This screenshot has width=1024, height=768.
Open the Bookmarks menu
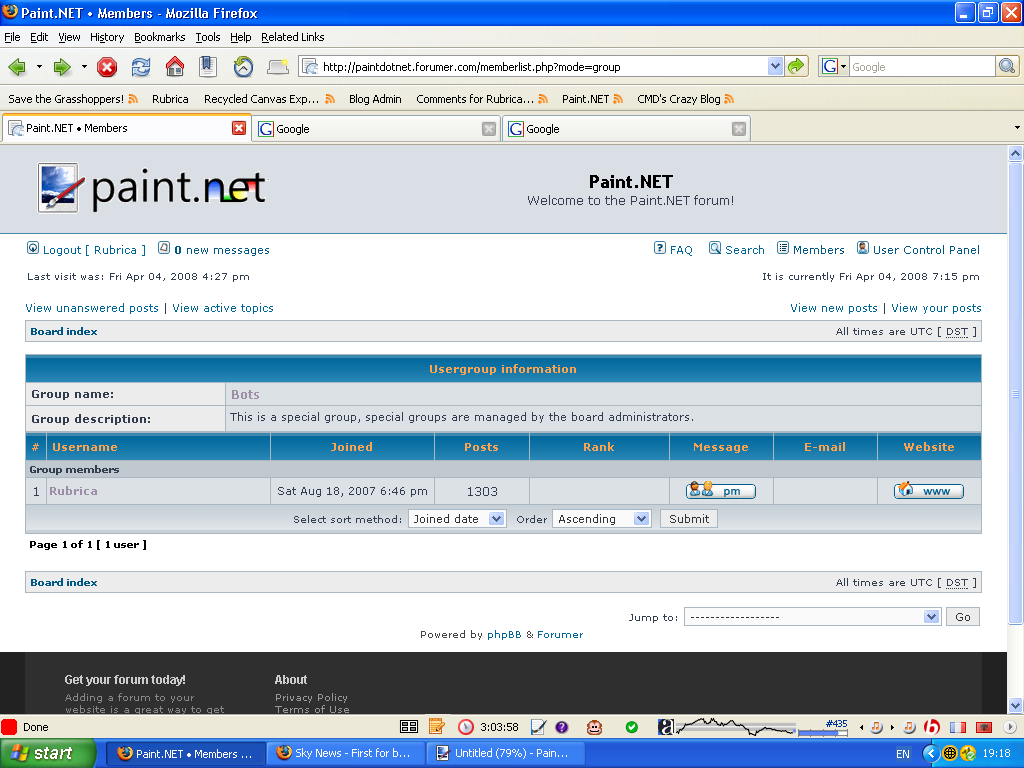(x=160, y=37)
